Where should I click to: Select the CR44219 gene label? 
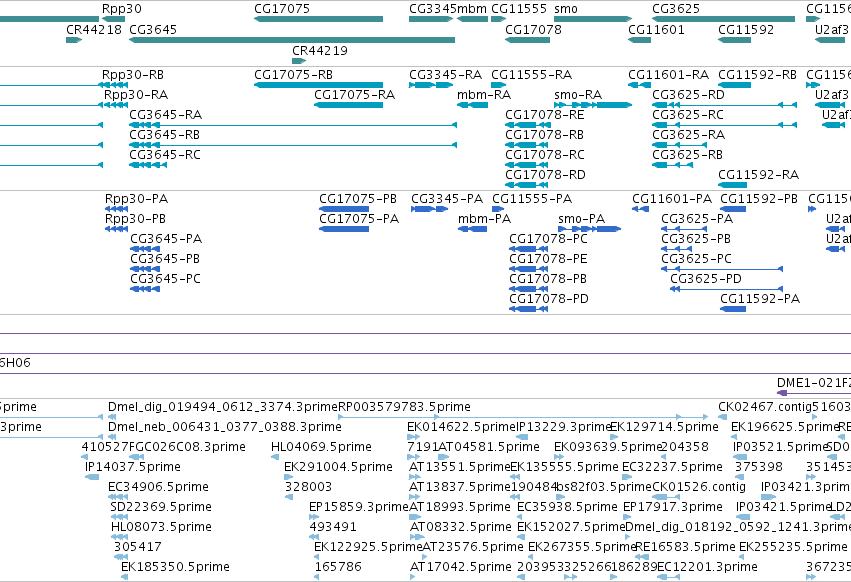click(x=320, y=50)
